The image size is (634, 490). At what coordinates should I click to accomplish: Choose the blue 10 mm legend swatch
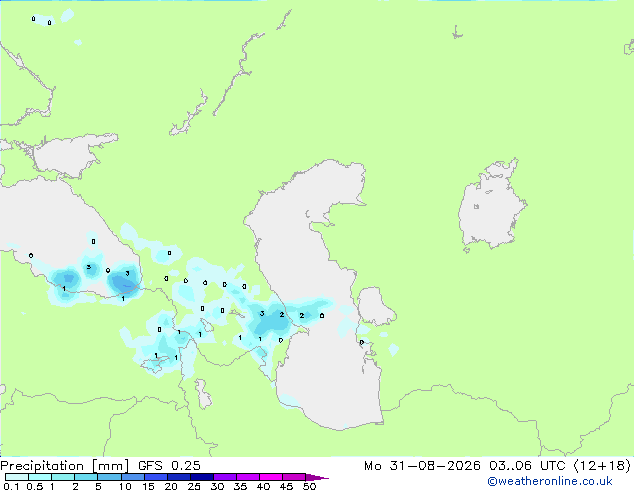tap(133, 477)
